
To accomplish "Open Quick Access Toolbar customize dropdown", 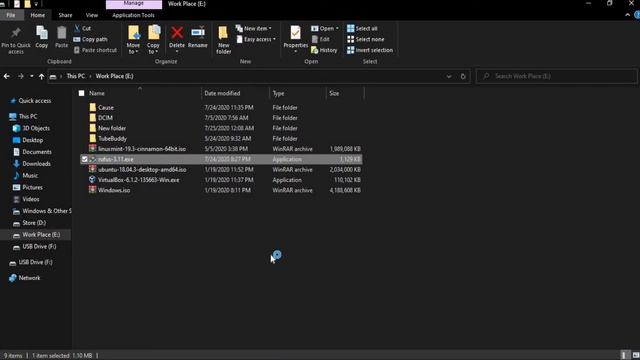I will coord(36,4).
